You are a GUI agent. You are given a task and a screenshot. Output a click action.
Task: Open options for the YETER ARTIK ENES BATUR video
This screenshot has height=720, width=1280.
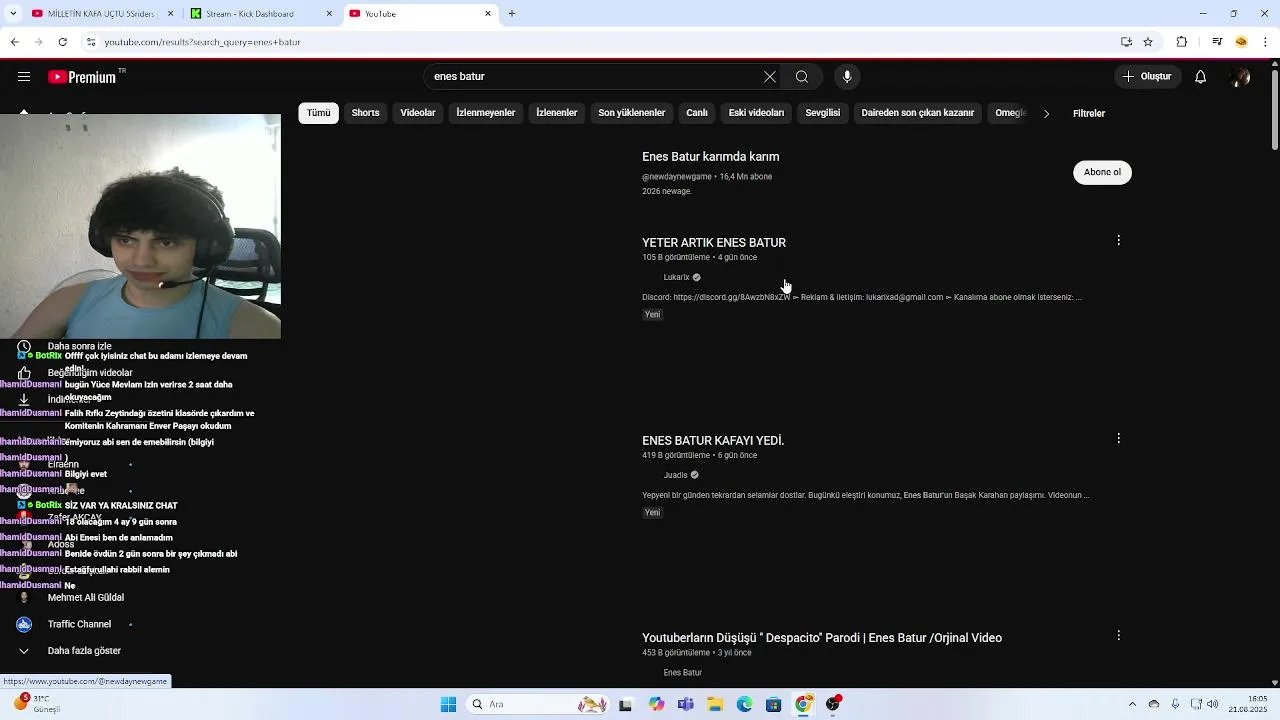(x=1118, y=240)
